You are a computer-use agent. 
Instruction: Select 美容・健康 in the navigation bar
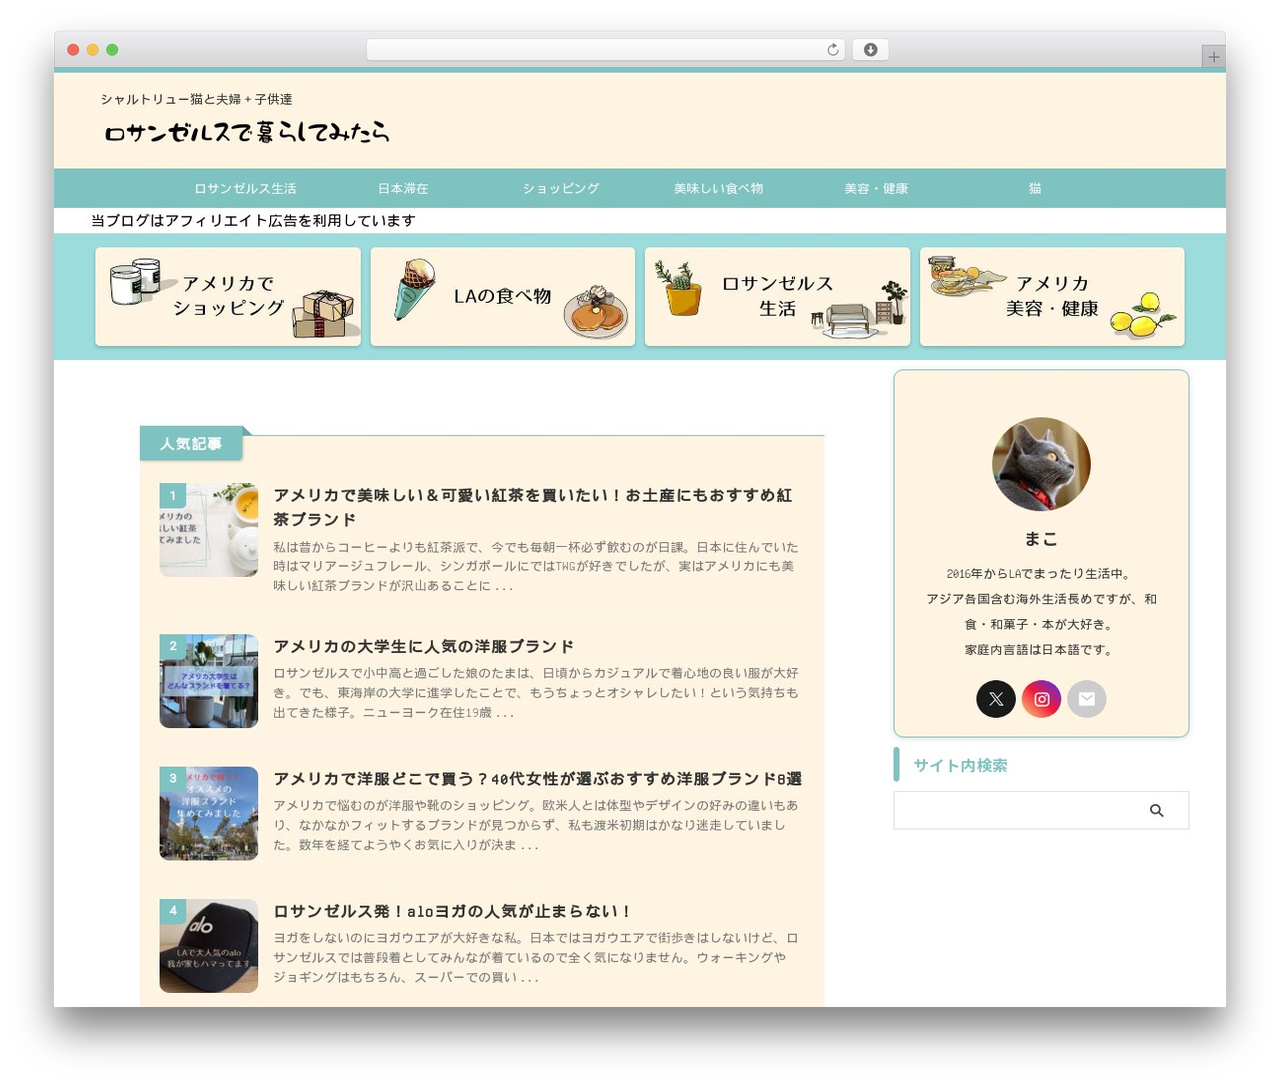point(876,188)
